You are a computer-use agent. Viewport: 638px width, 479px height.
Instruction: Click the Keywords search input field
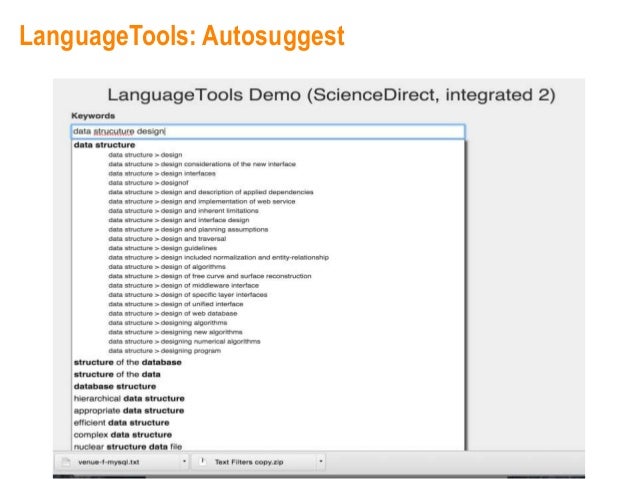pyautogui.click(x=268, y=131)
